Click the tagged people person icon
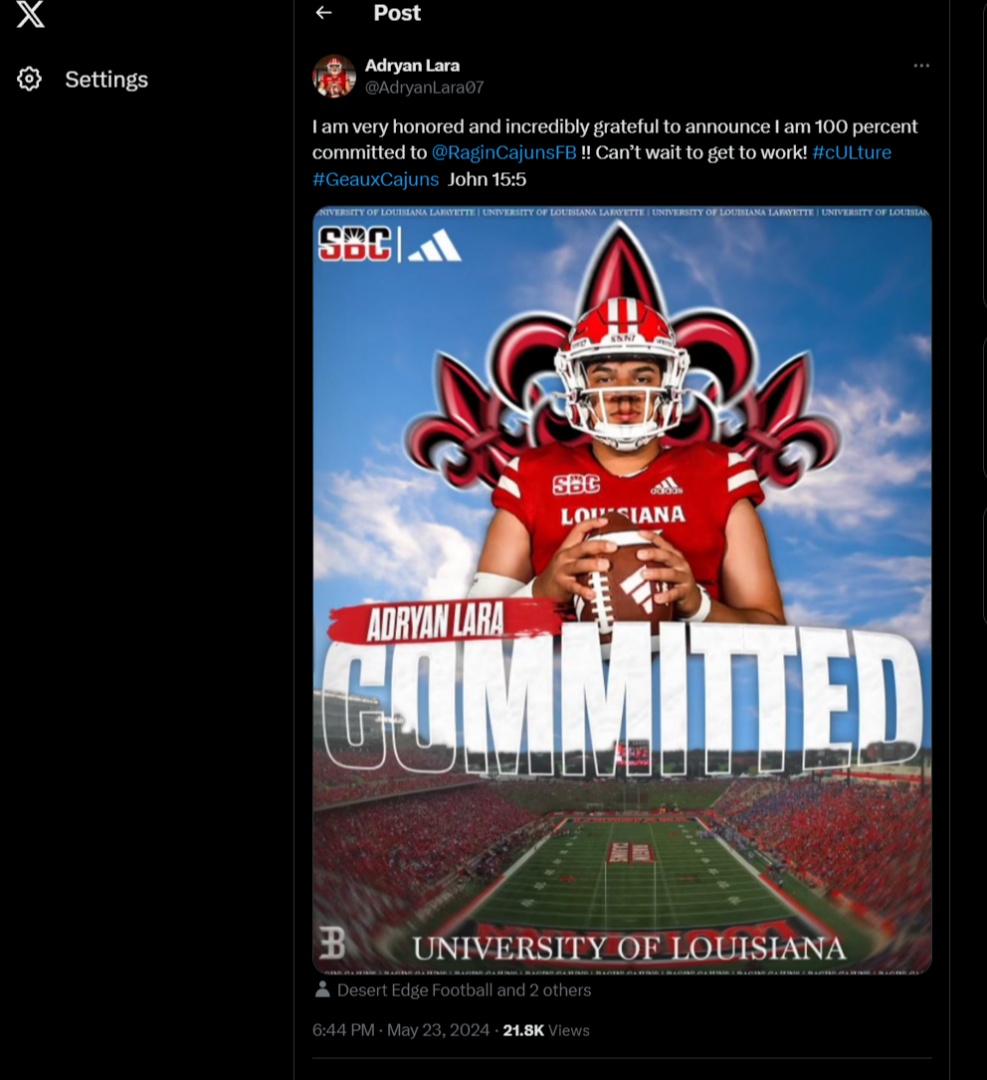Viewport: 987px width, 1080px height. (323, 990)
